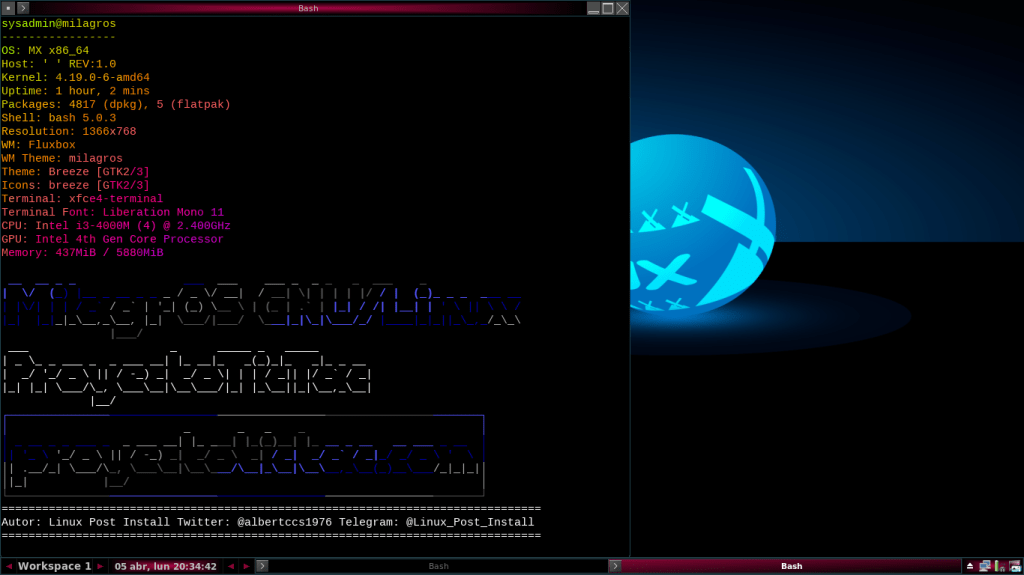The image size is (1024, 575).
Task: Minimize the Bash terminal window
Action: point(593,8)
